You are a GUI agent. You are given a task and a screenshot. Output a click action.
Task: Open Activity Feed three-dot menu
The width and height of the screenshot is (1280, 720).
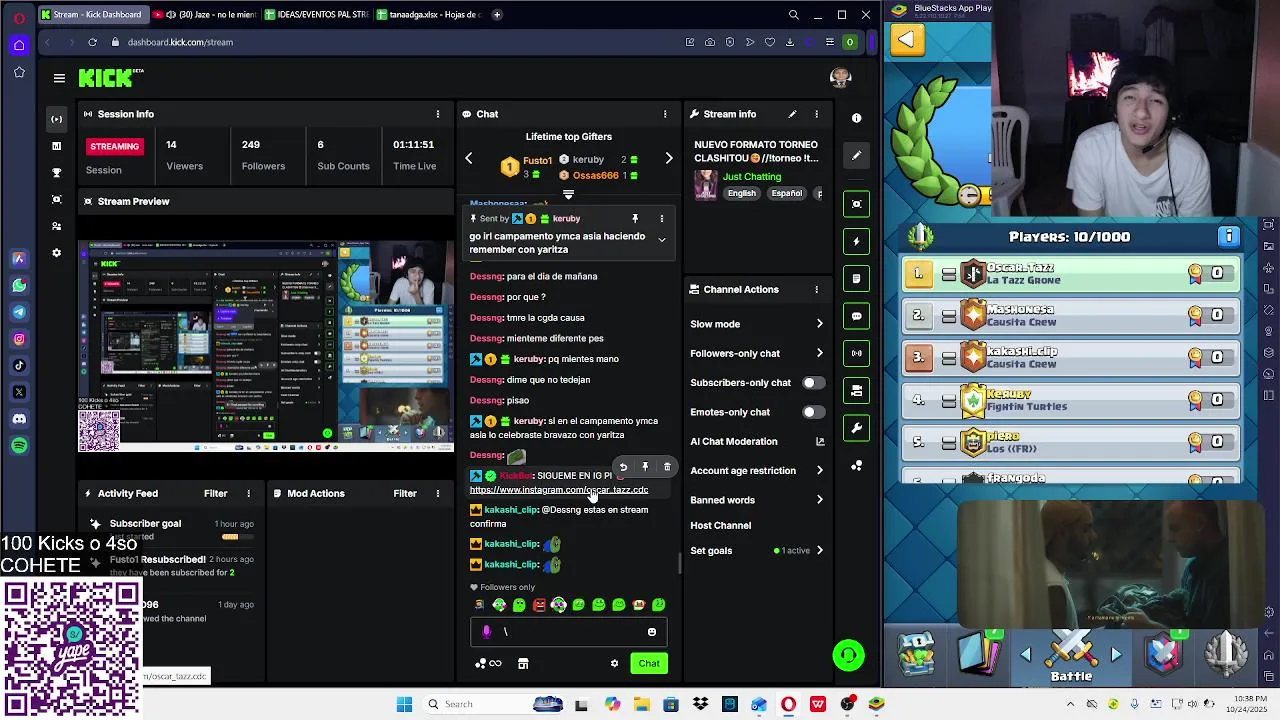pos(249,494)
